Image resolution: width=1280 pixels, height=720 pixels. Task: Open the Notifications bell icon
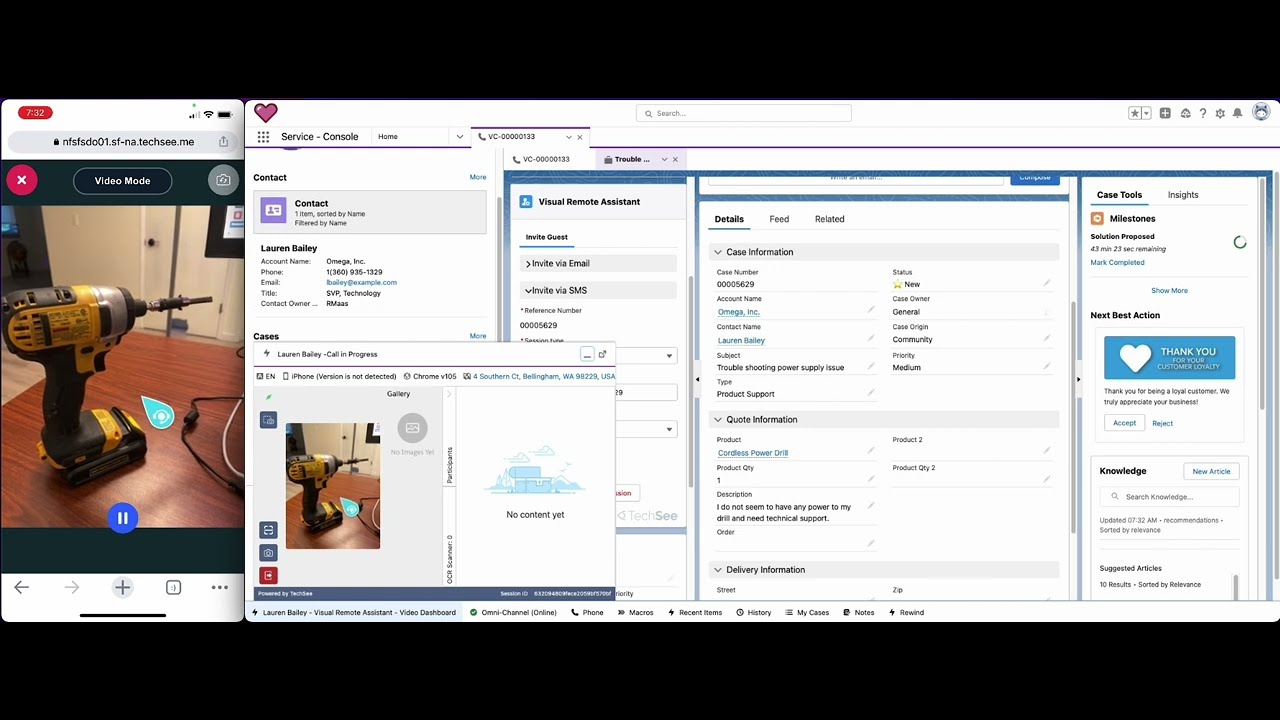click(x=1238, y=114)
